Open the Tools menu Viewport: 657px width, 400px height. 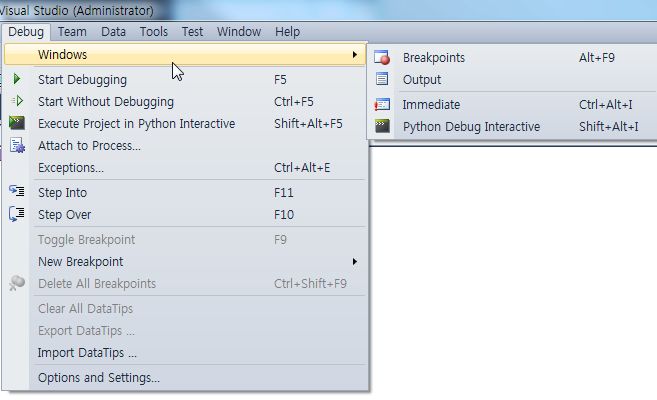[x=154, y=32]
